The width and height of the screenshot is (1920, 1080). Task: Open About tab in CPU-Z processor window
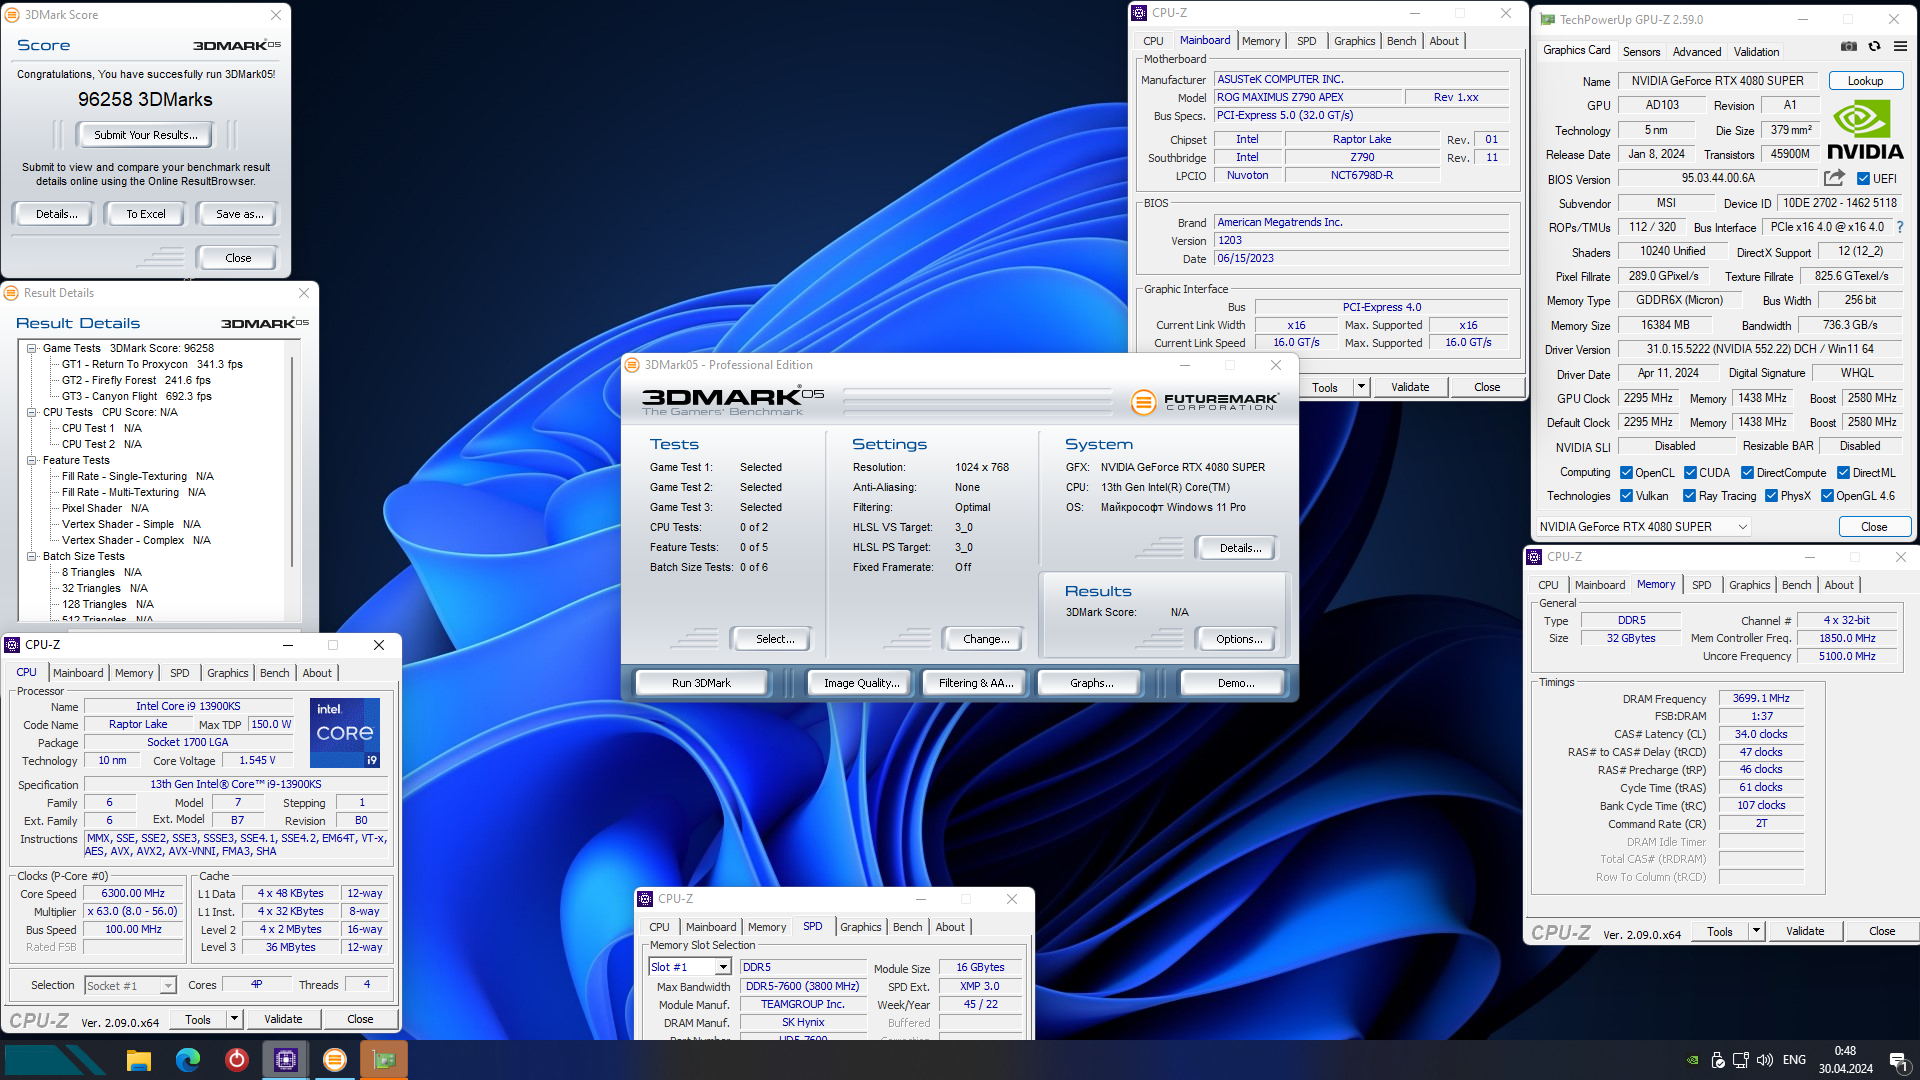(x=317, y=673)
